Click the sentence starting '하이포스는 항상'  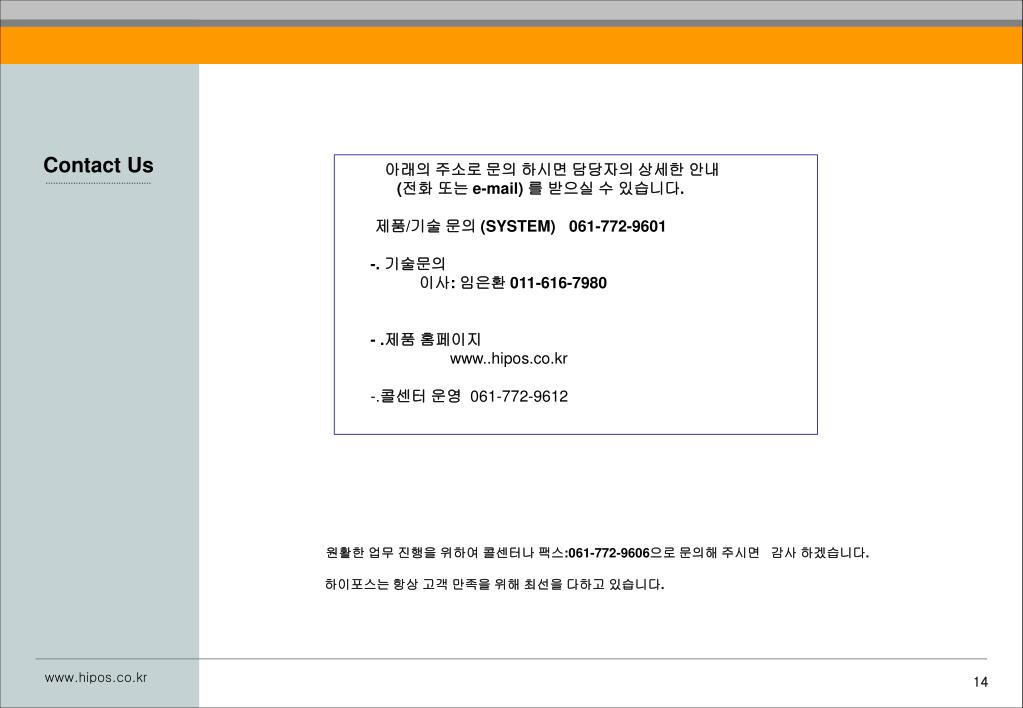[495, 585]
